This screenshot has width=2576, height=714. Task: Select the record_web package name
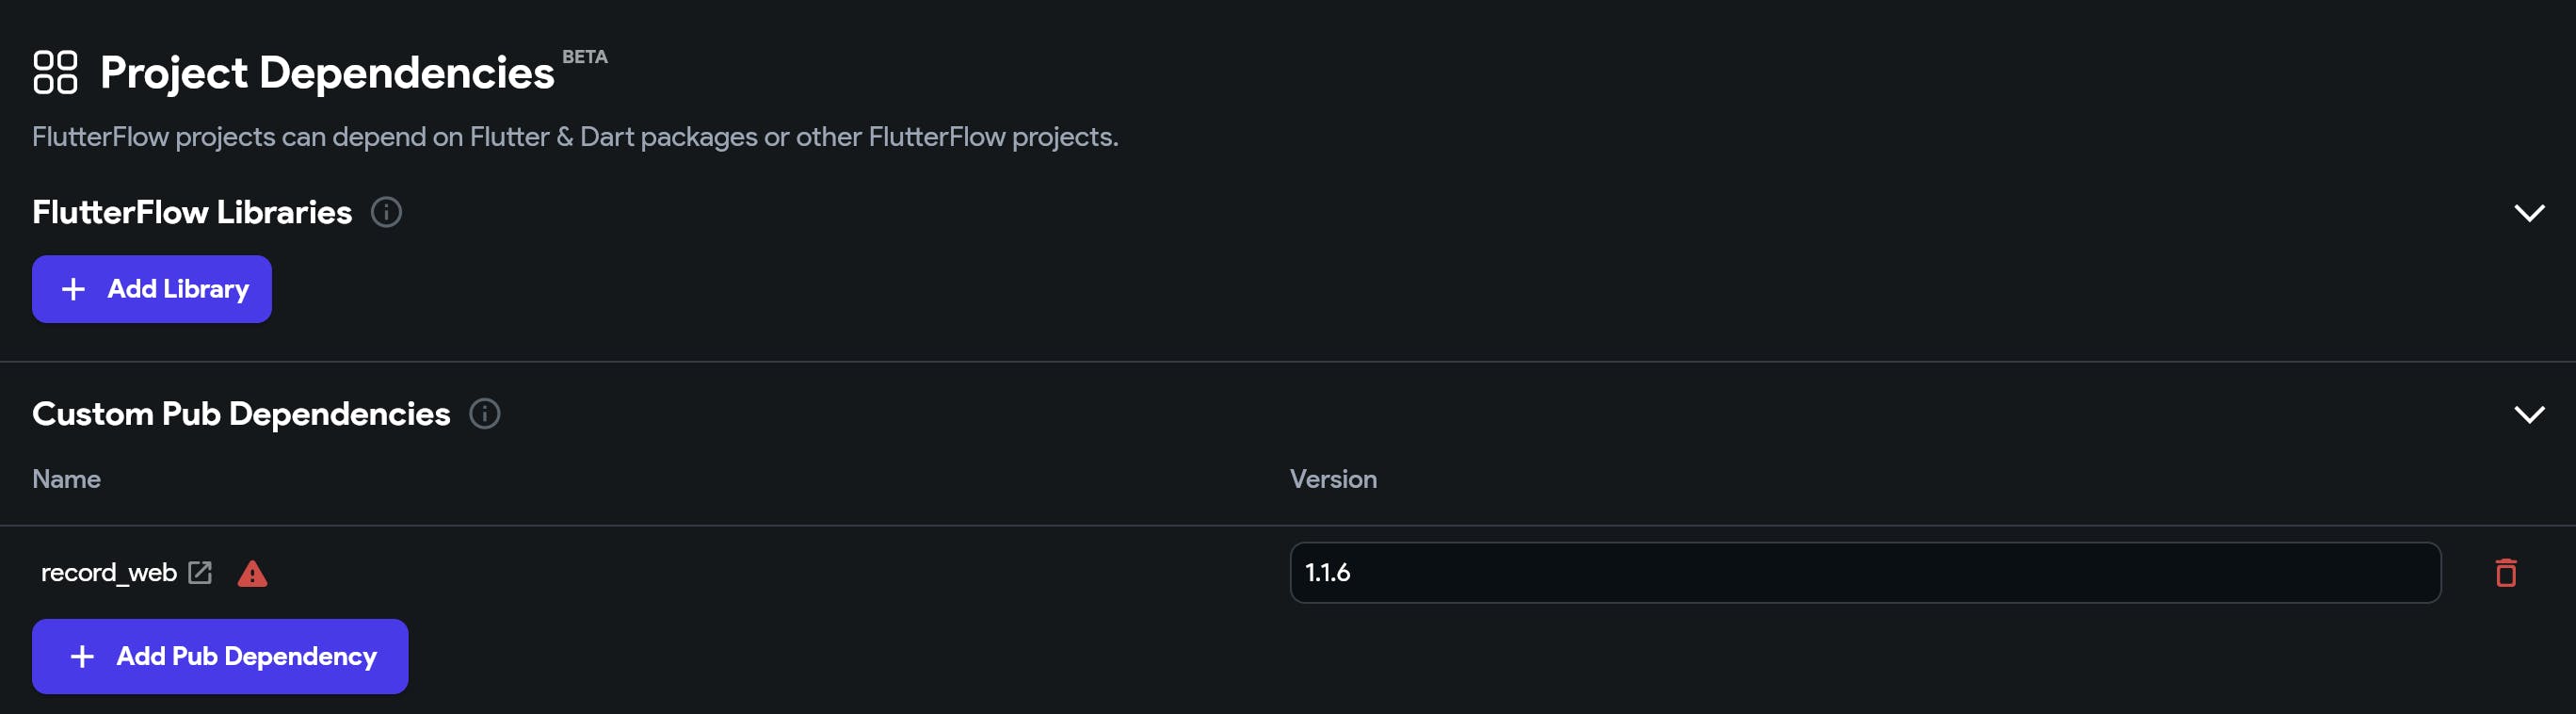108,572
